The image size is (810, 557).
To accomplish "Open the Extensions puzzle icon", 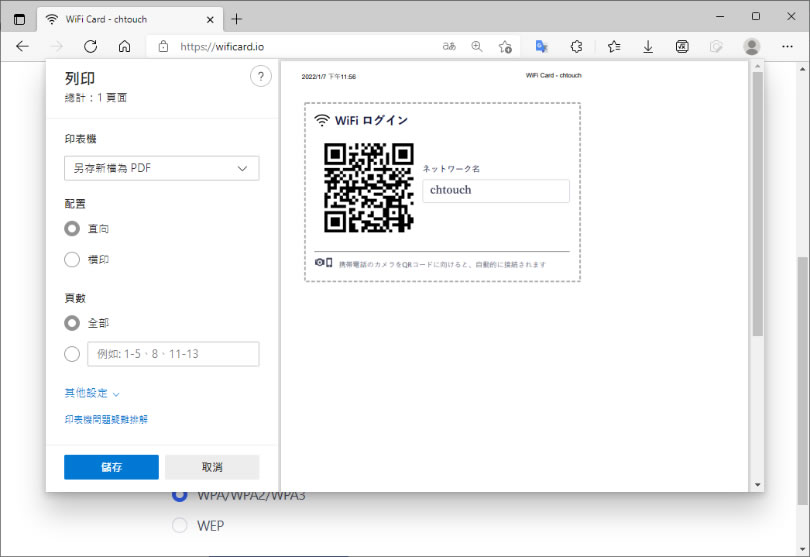I will (x=577, y=47).
